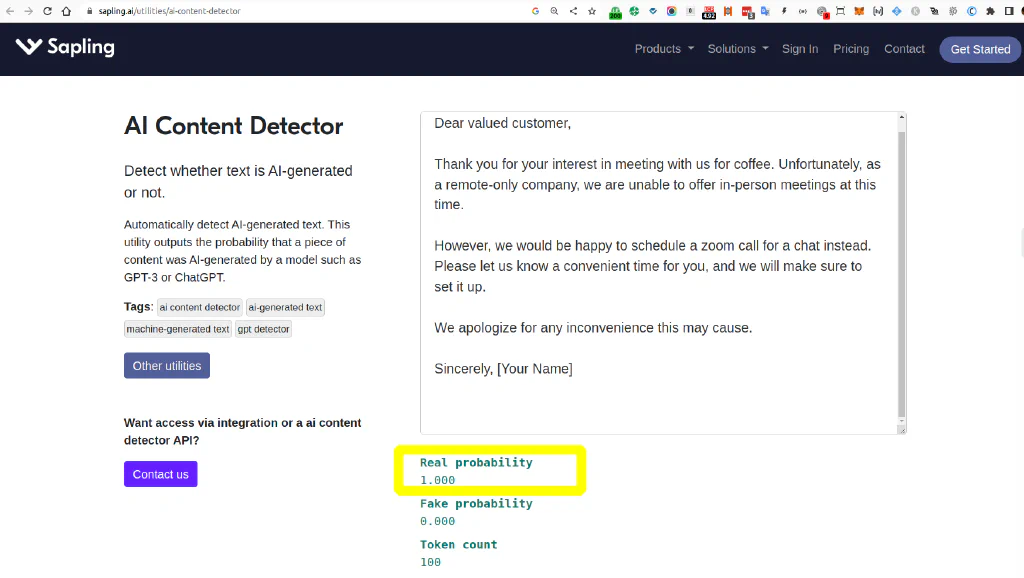Viewport: 1024px width, 578px height.
Task: Open the extension with red 9 badge
Action: [x=823, y=12]
